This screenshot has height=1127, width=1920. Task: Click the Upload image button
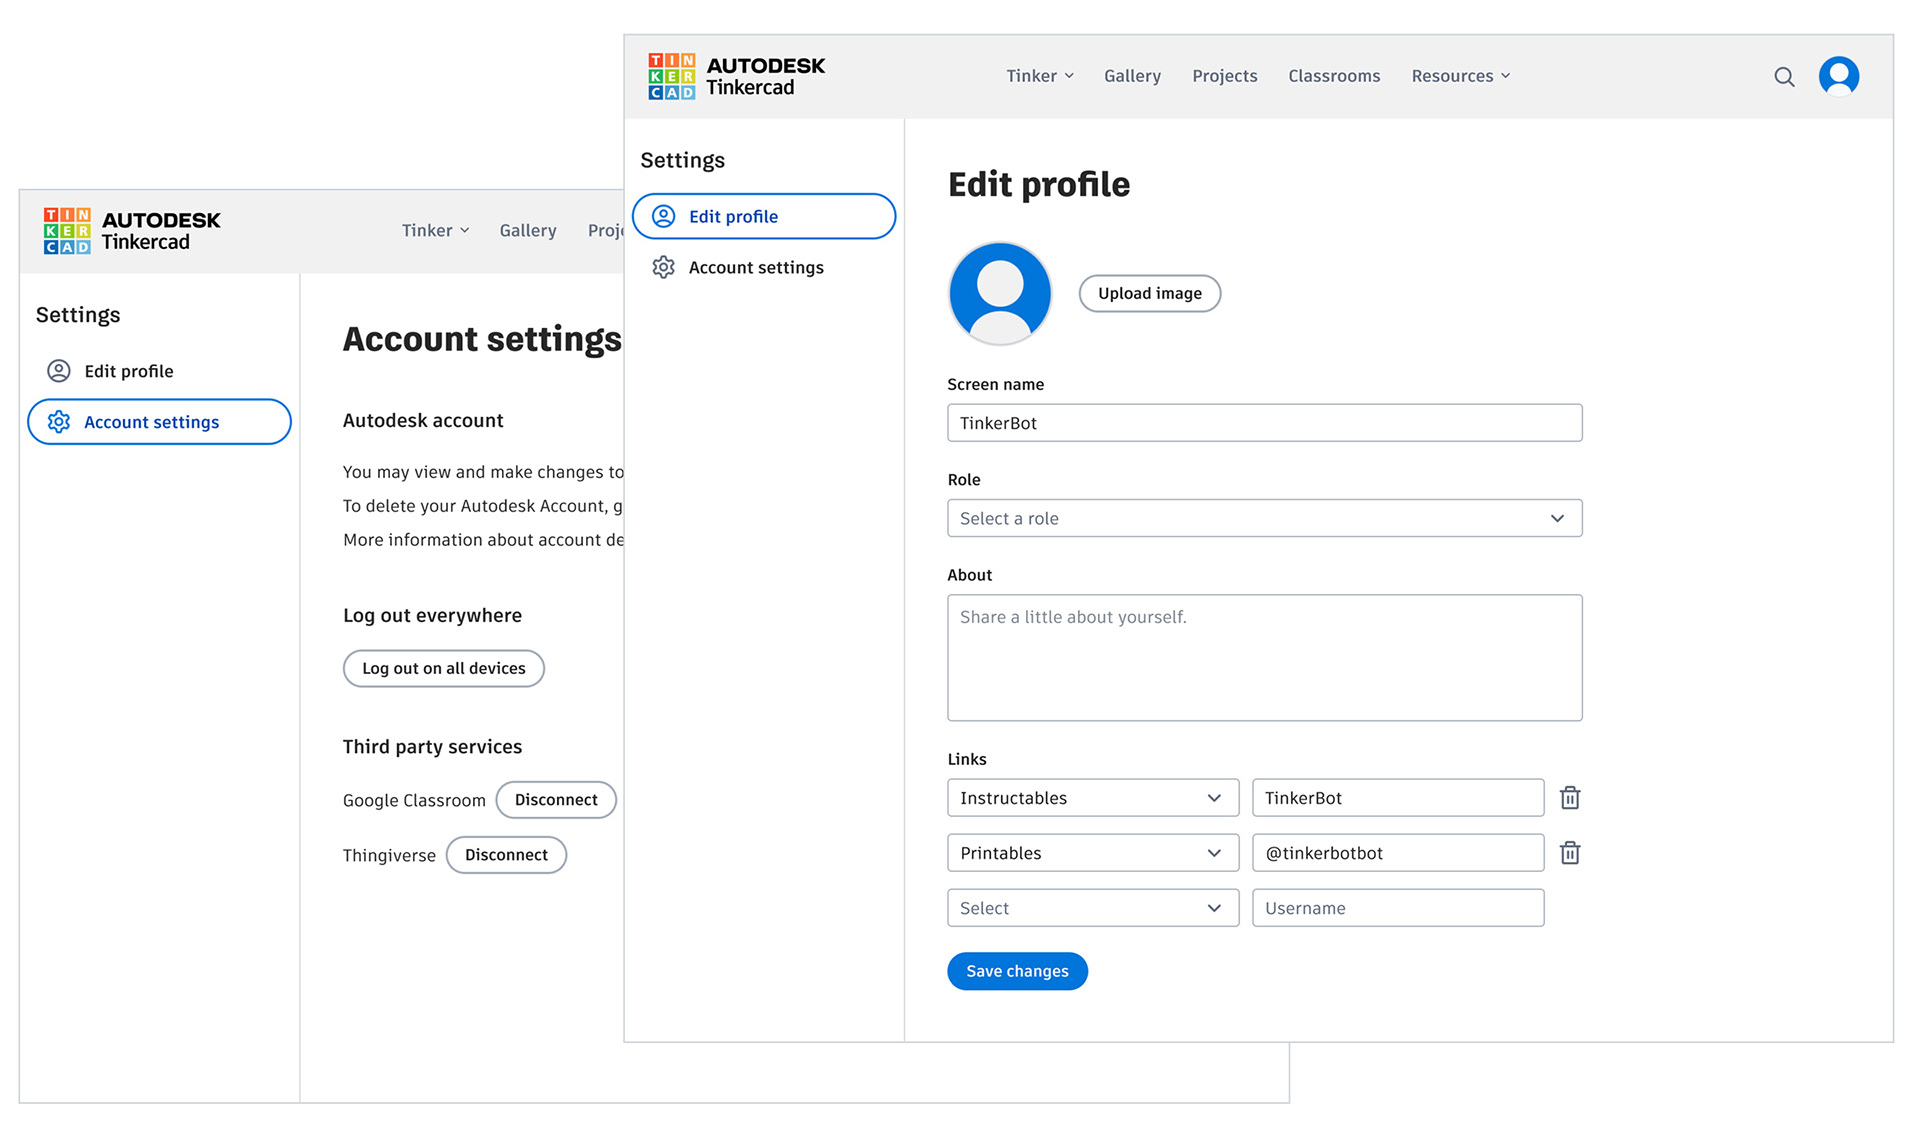(x=1149, y=294)
